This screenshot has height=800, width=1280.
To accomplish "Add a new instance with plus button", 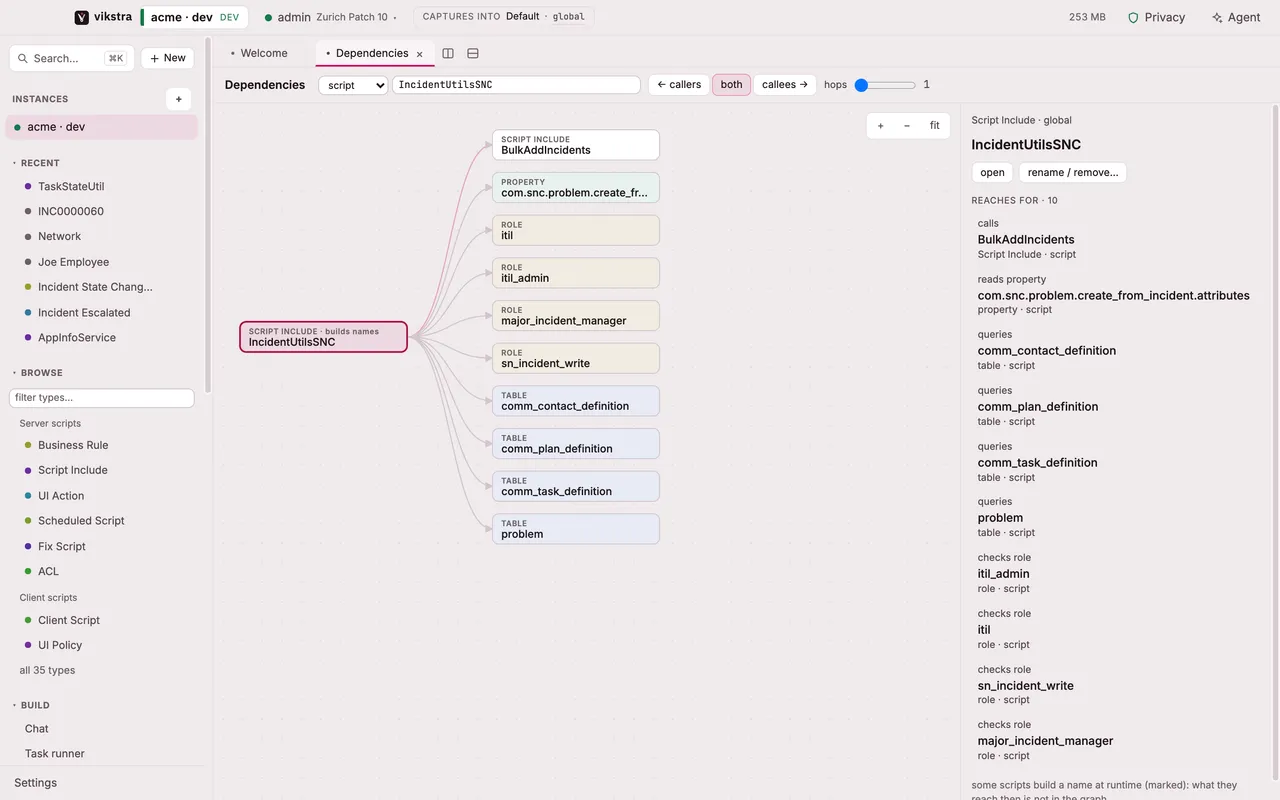I will (x=178, y=99).
